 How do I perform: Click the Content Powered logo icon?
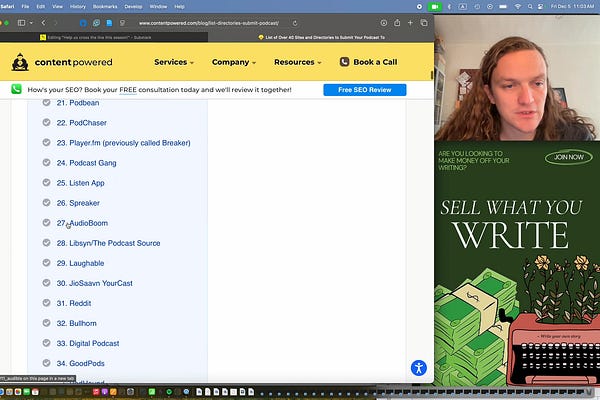tap(20, 62)
